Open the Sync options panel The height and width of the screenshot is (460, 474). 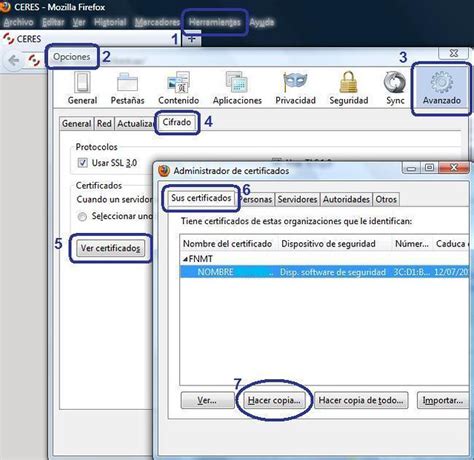pos(395,88)
